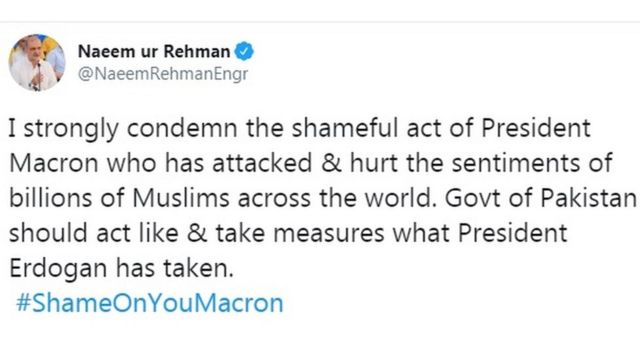Click the opening words "I strongly condemn"
This screenshot has height=360, width=640.
(x=123, y=128)
